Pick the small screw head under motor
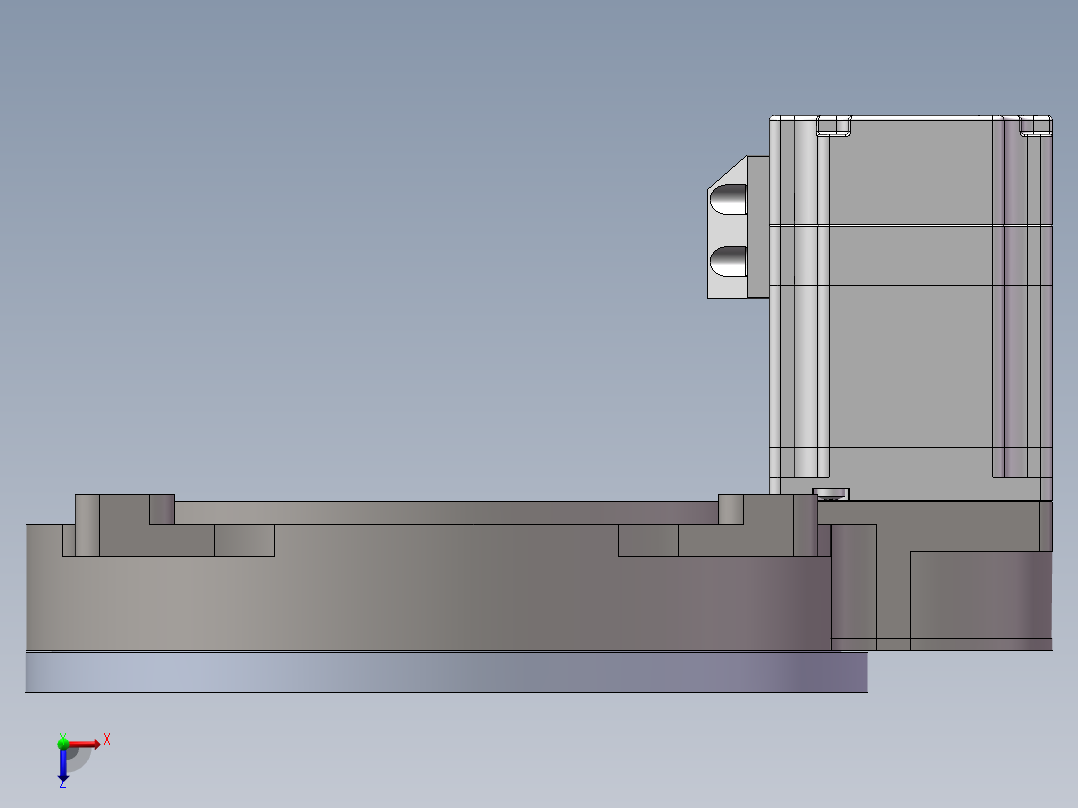1078x808 pixels. tap(831, 494)
